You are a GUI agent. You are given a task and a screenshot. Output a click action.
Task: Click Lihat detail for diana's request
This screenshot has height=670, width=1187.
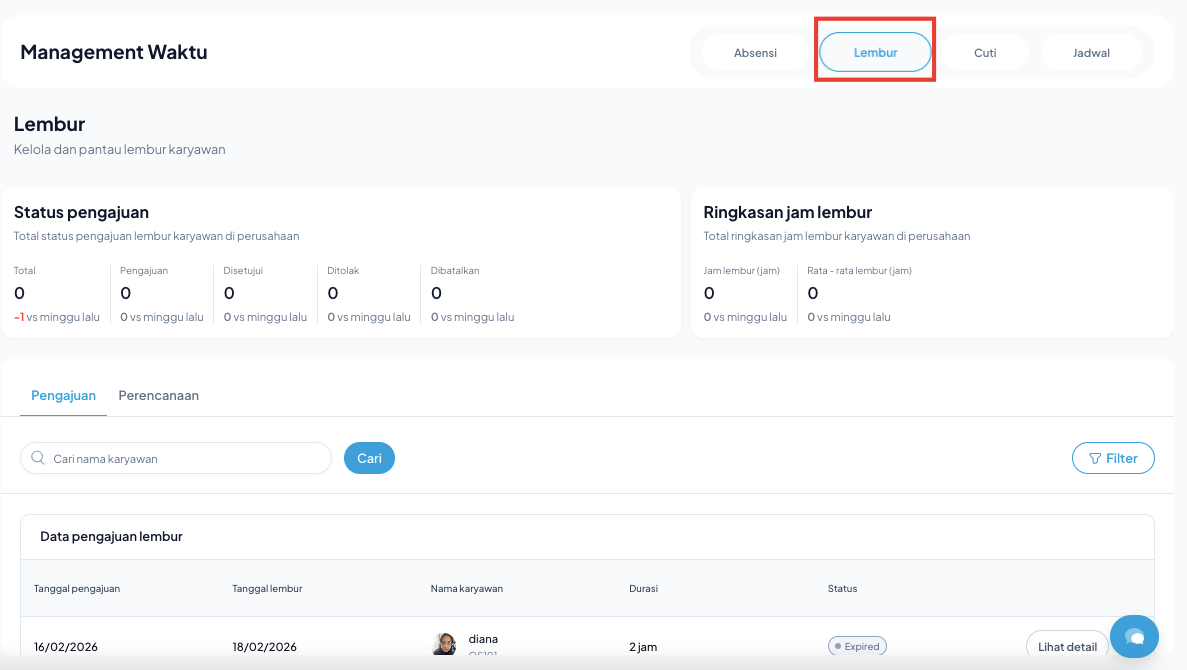tap(1067, 646)
